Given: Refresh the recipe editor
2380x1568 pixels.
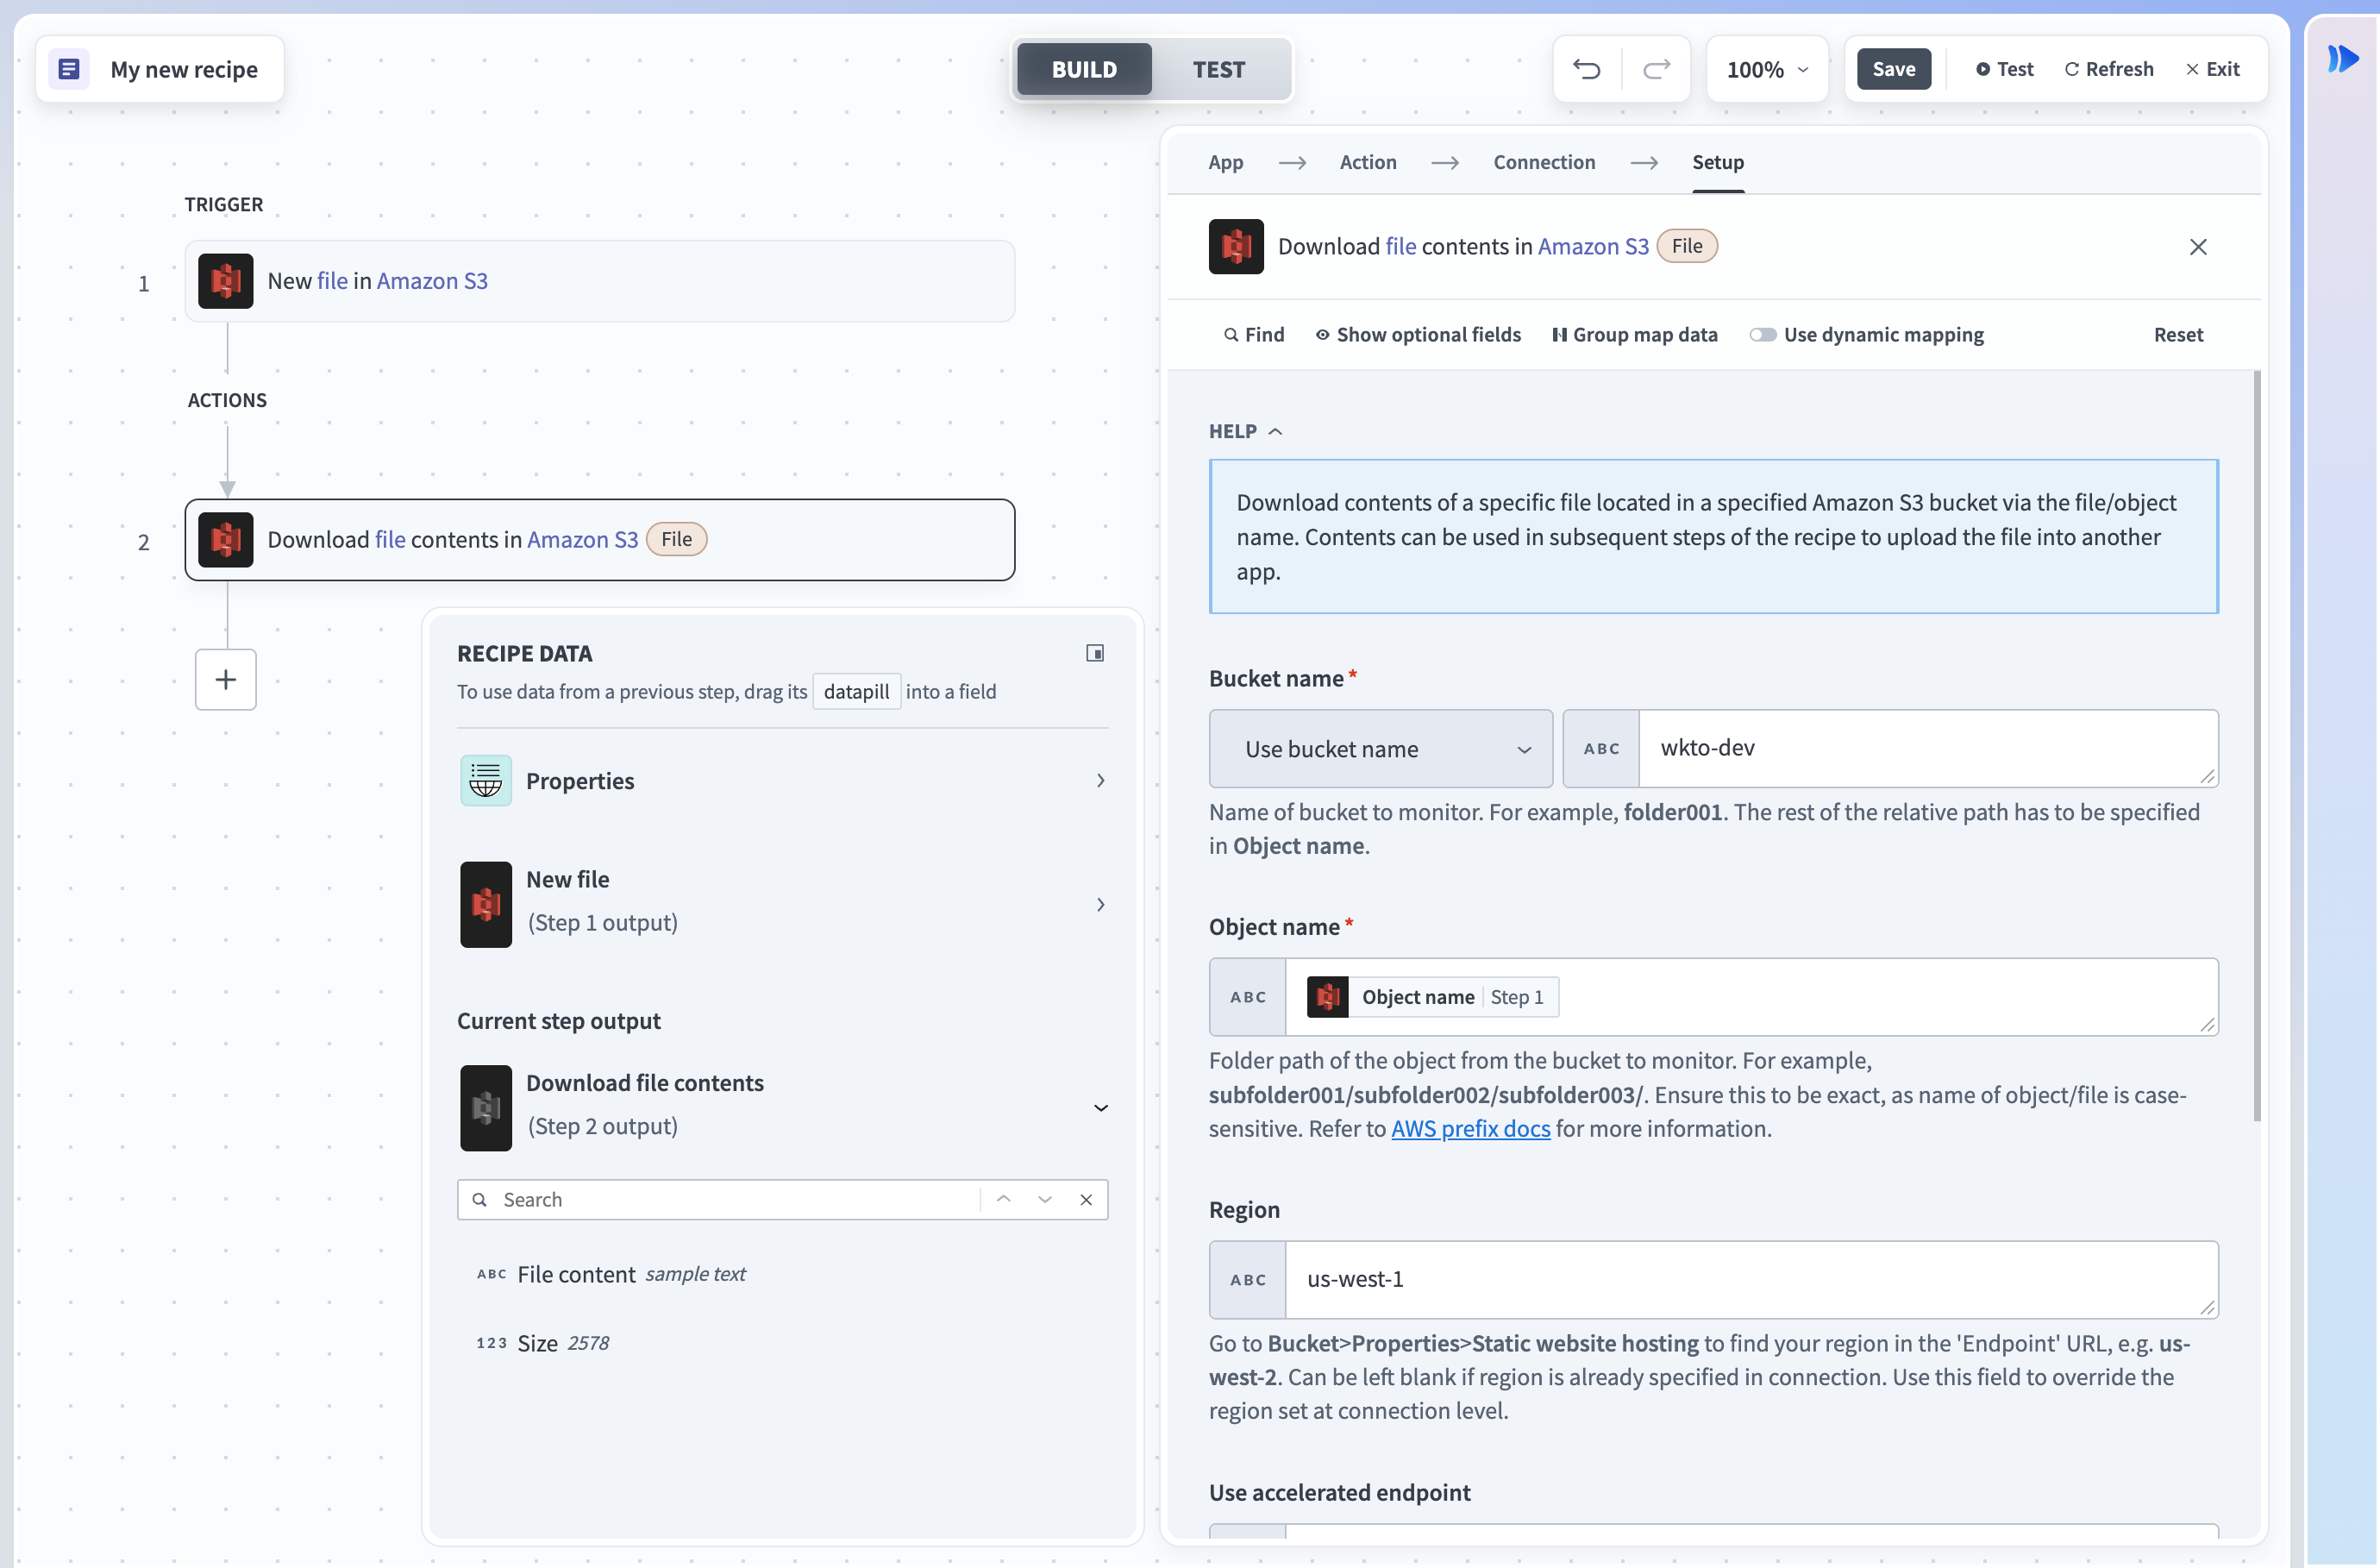Looking at the screenshot, I should click(x=2109, y=69).
